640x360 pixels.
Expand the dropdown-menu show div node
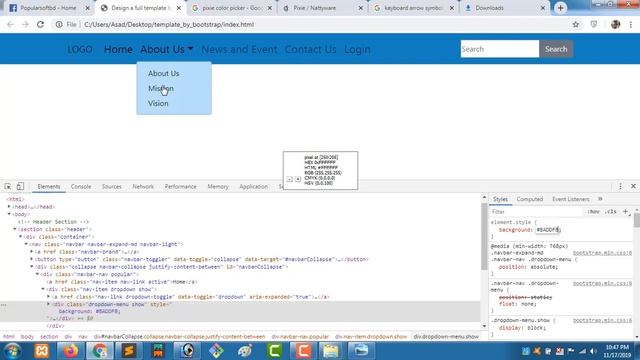click(x=49, y=304)
